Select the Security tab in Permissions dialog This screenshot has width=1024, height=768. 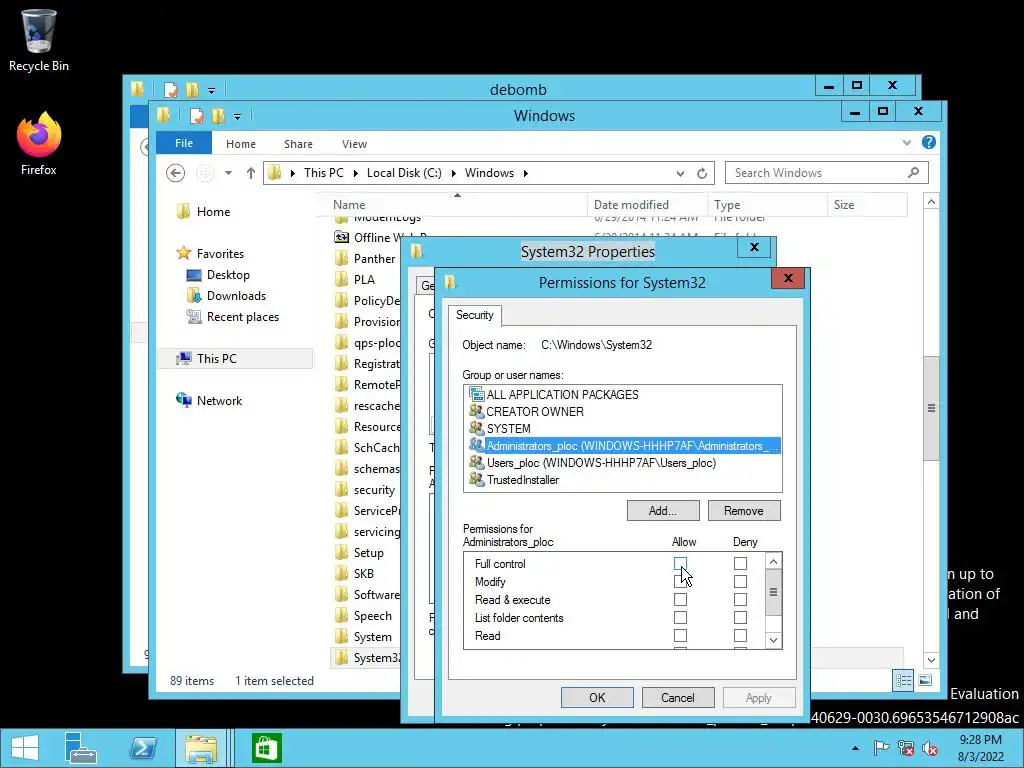click(475, 315)
